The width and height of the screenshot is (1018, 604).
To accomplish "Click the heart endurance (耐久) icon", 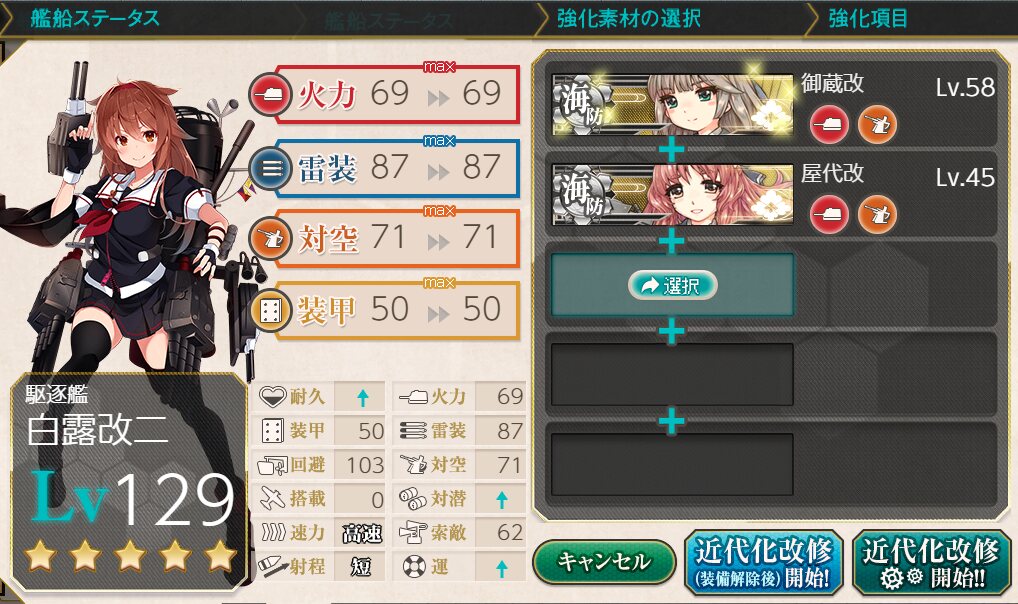I will pyautogui.click(x=272, y=396).
